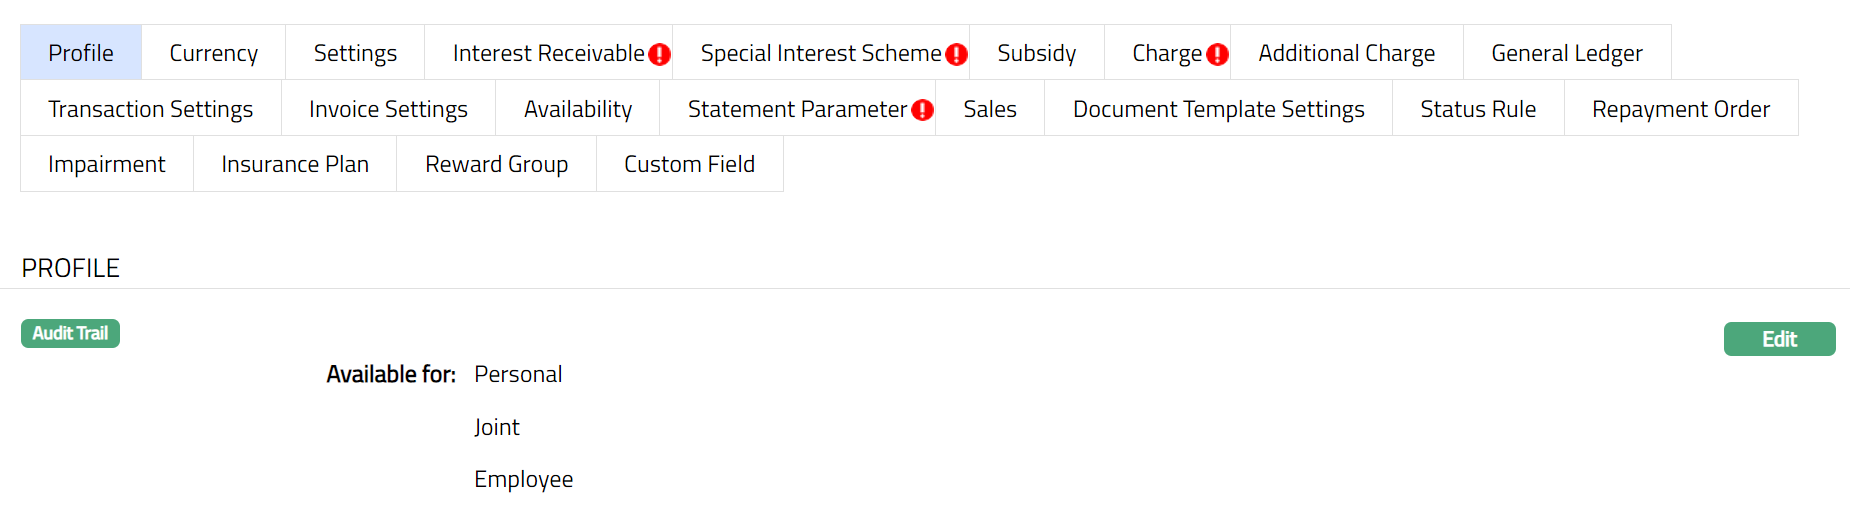This screenshot has width=1850, height=513.
Task: Select the Subsidy tab
Action: [x=1036, y=53]
